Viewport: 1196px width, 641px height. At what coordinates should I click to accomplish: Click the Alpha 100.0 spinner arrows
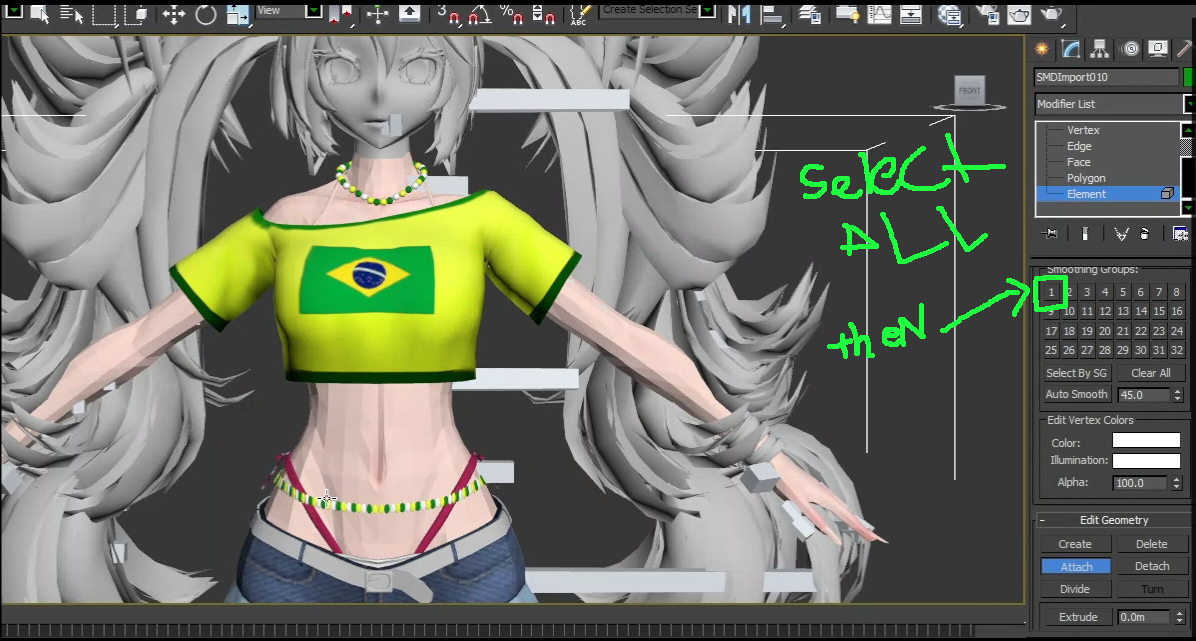1175,483
